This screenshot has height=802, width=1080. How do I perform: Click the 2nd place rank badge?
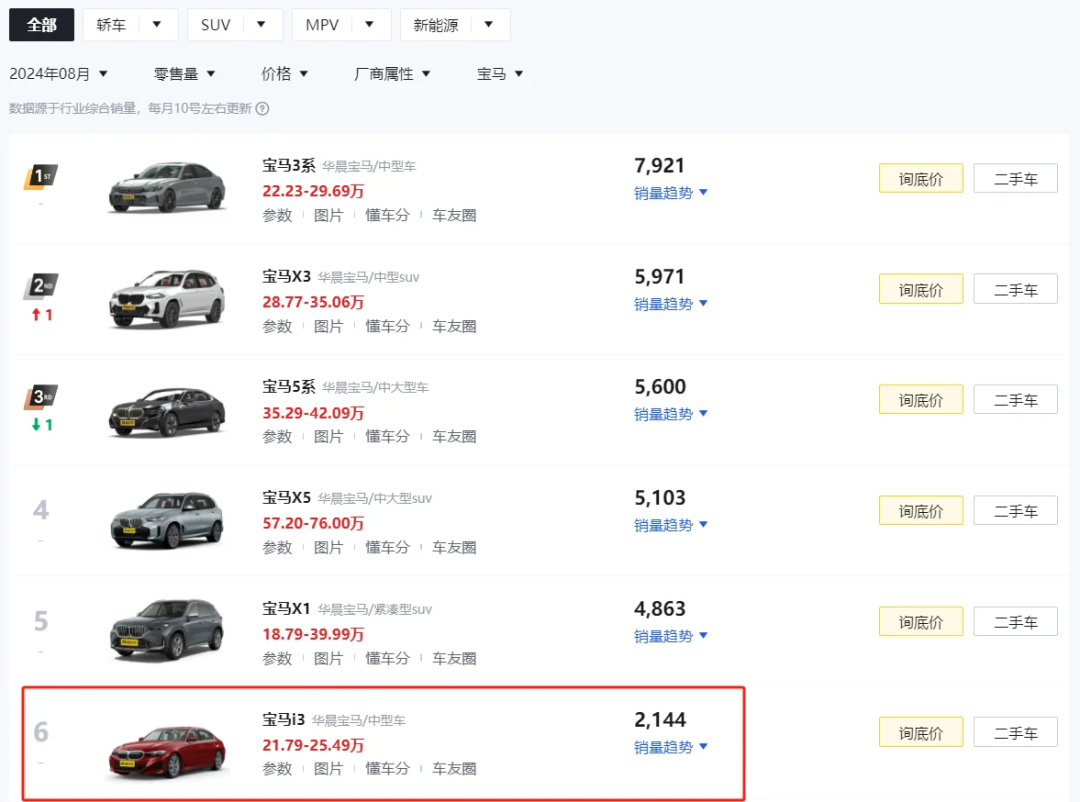pos(41,287)
